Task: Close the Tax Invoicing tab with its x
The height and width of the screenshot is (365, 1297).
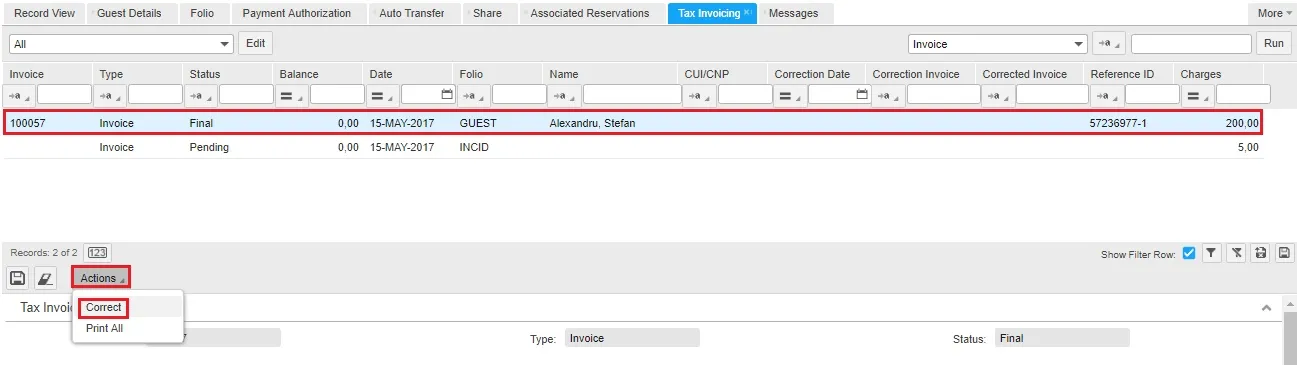Action: tap(746, 13)
